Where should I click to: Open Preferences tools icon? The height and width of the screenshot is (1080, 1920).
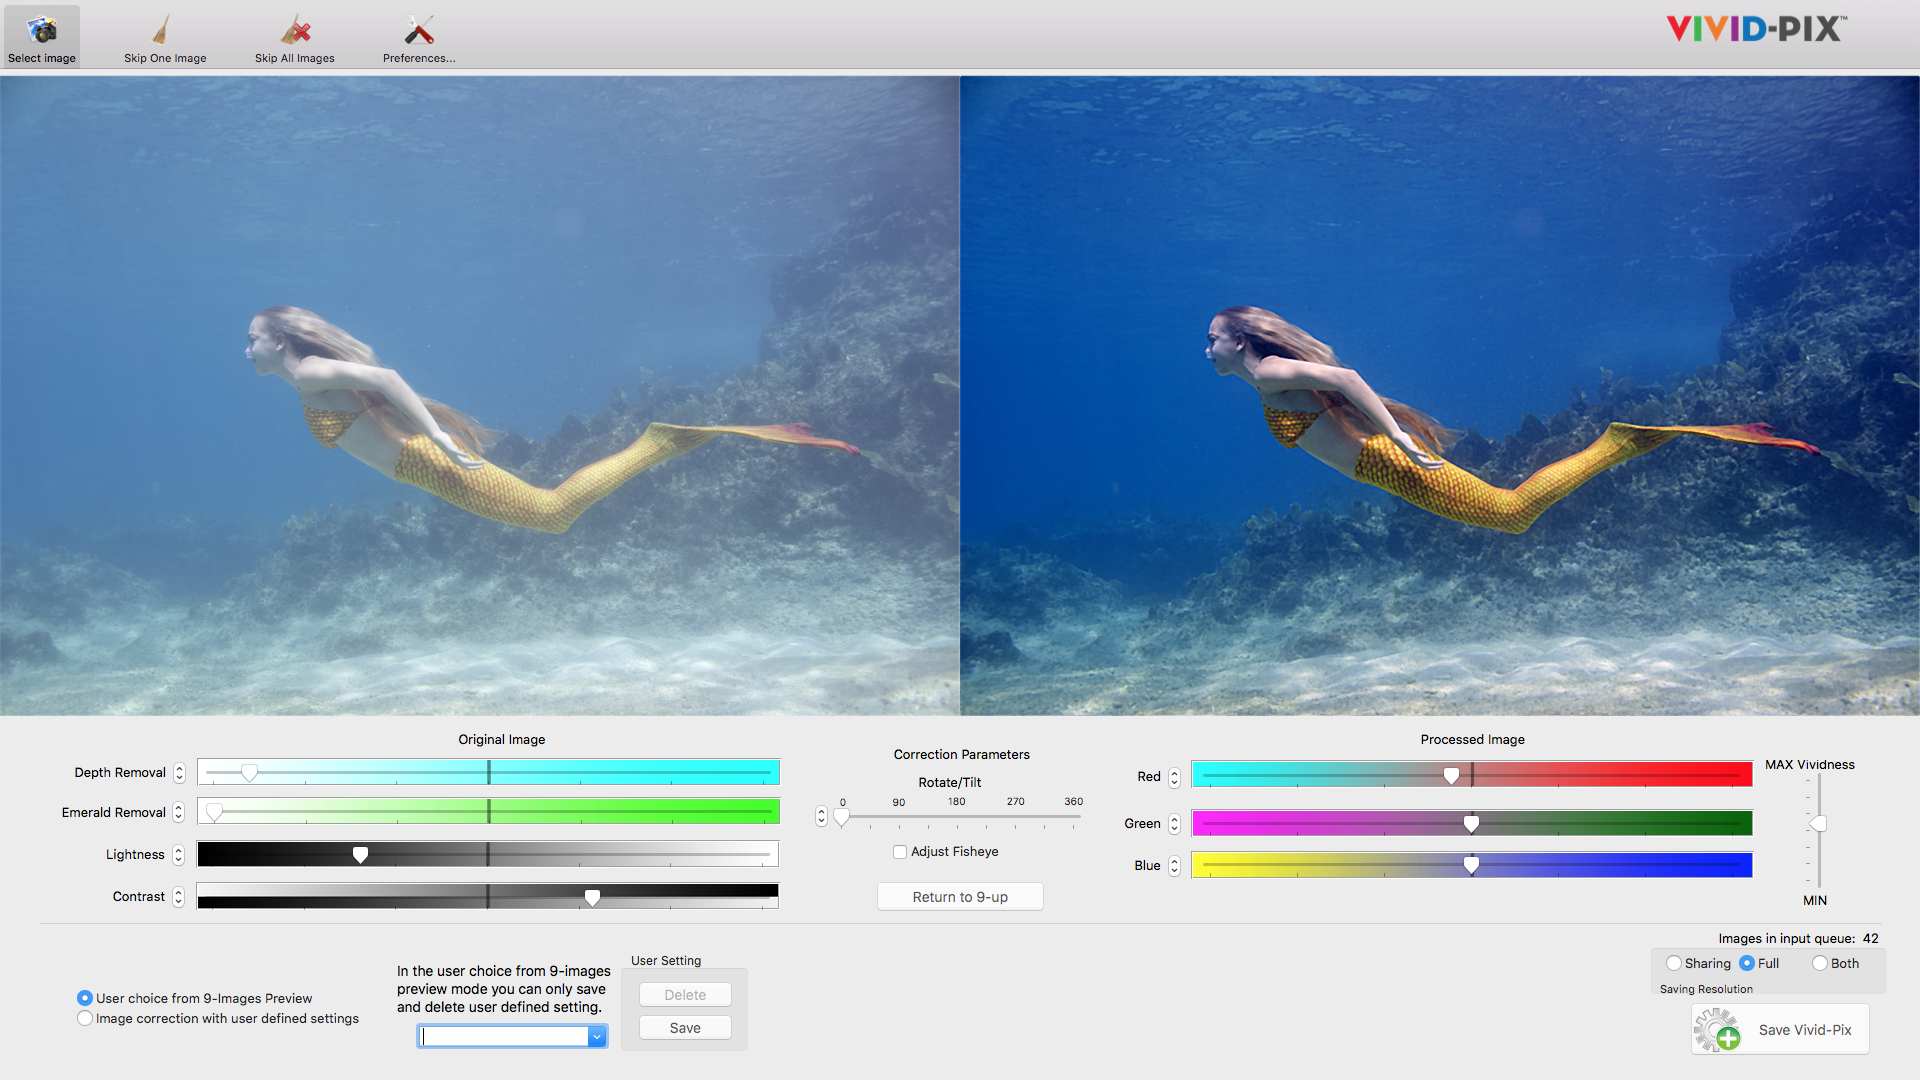pyautogui.click(x=419, y=30)
